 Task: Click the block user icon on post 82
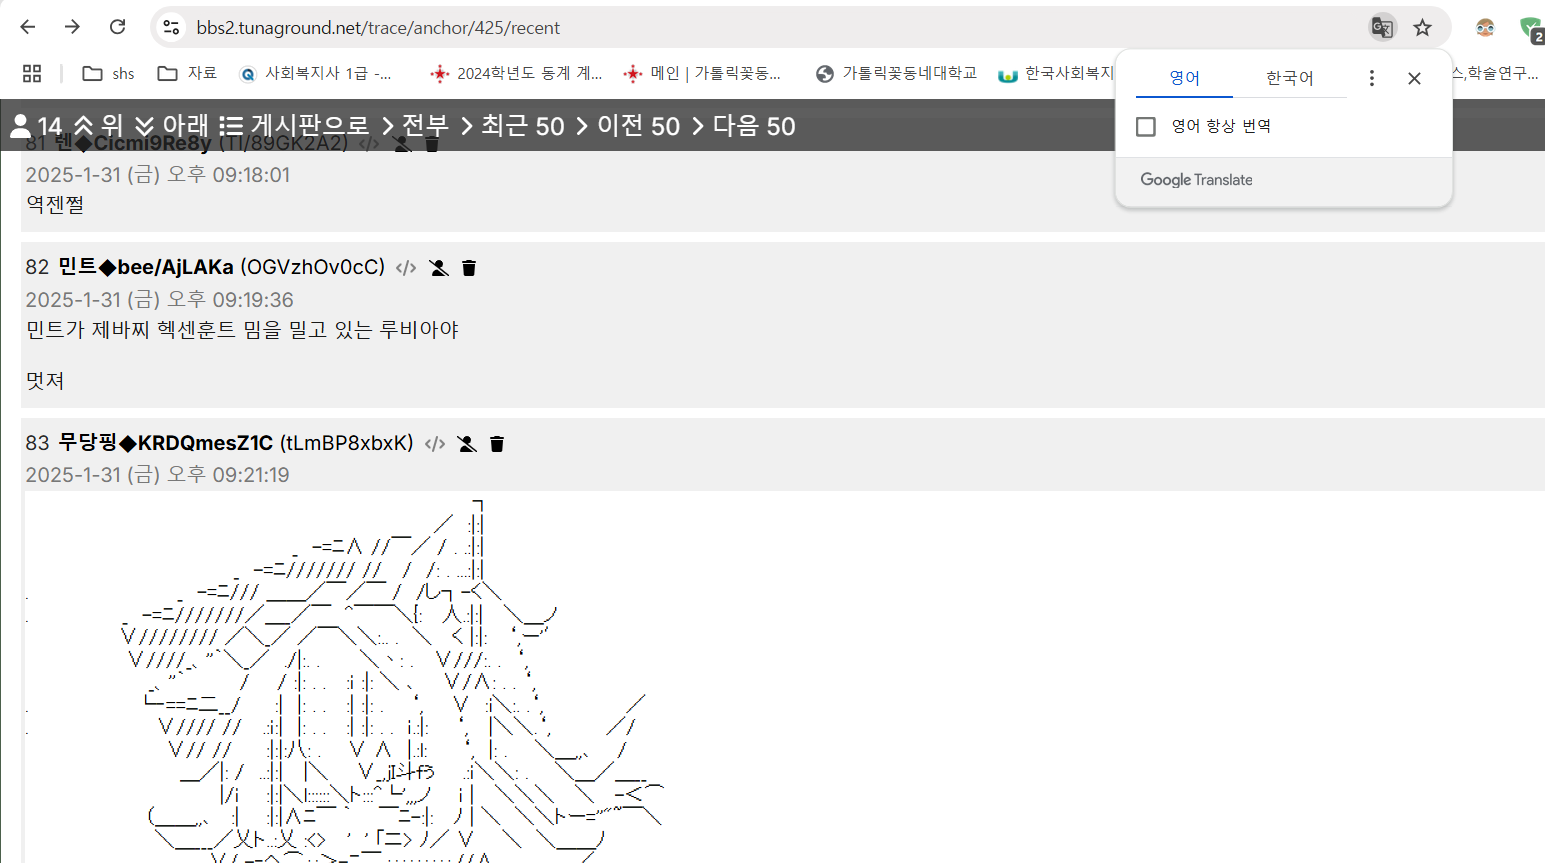438,268
